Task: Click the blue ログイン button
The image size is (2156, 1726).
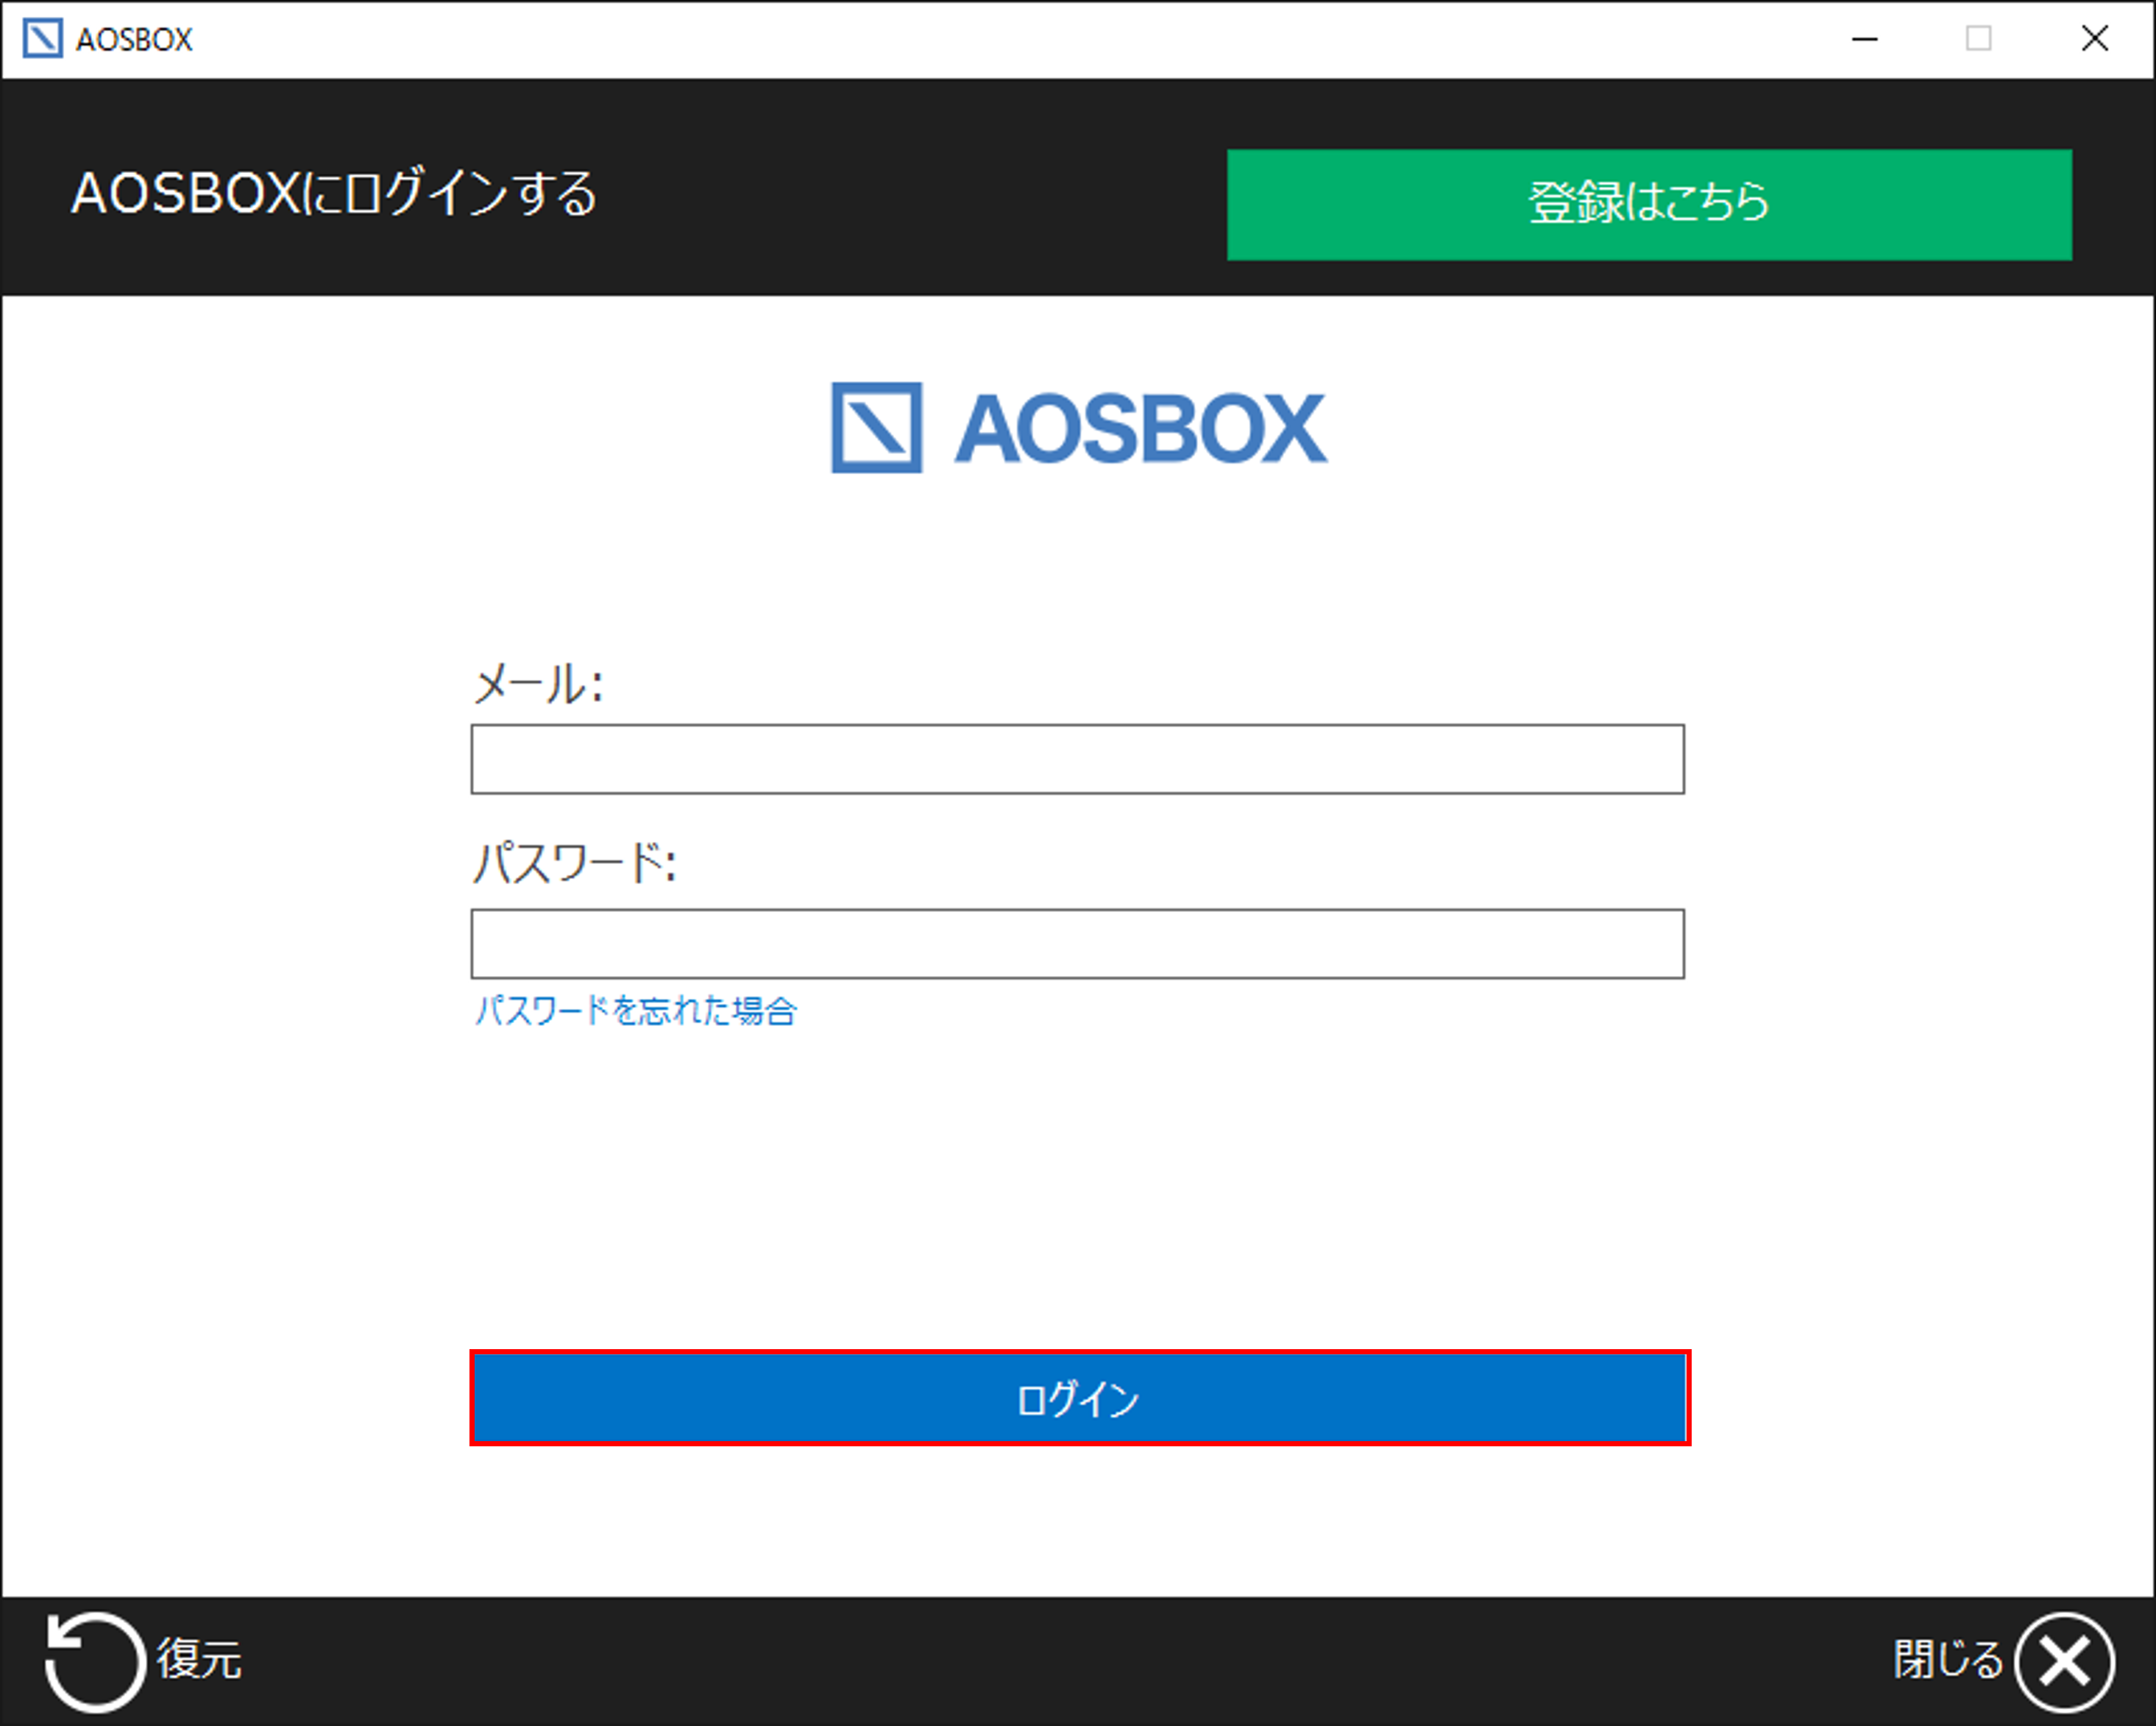Action: pos(1080,1397)
